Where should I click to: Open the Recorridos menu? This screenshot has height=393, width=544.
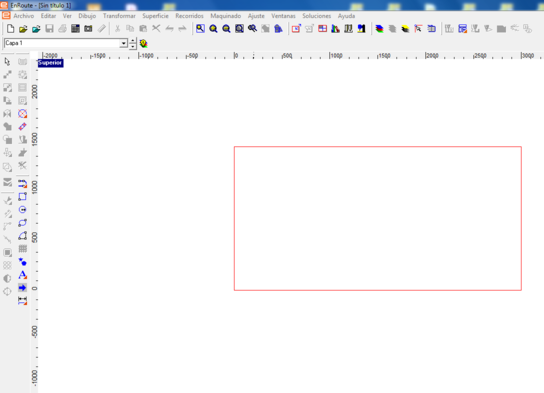[189, 16]
